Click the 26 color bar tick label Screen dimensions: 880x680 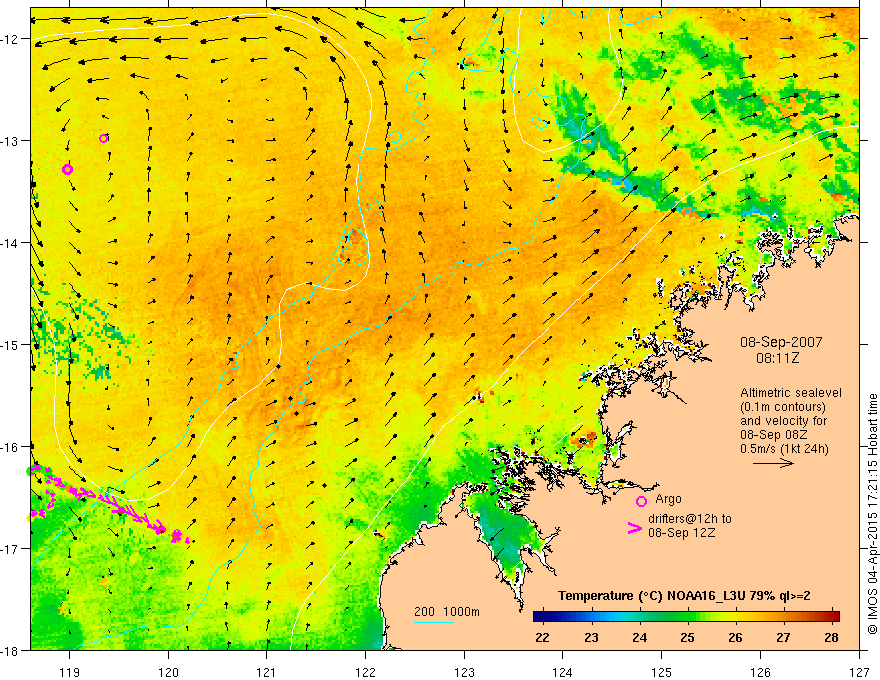click(735, 637)
